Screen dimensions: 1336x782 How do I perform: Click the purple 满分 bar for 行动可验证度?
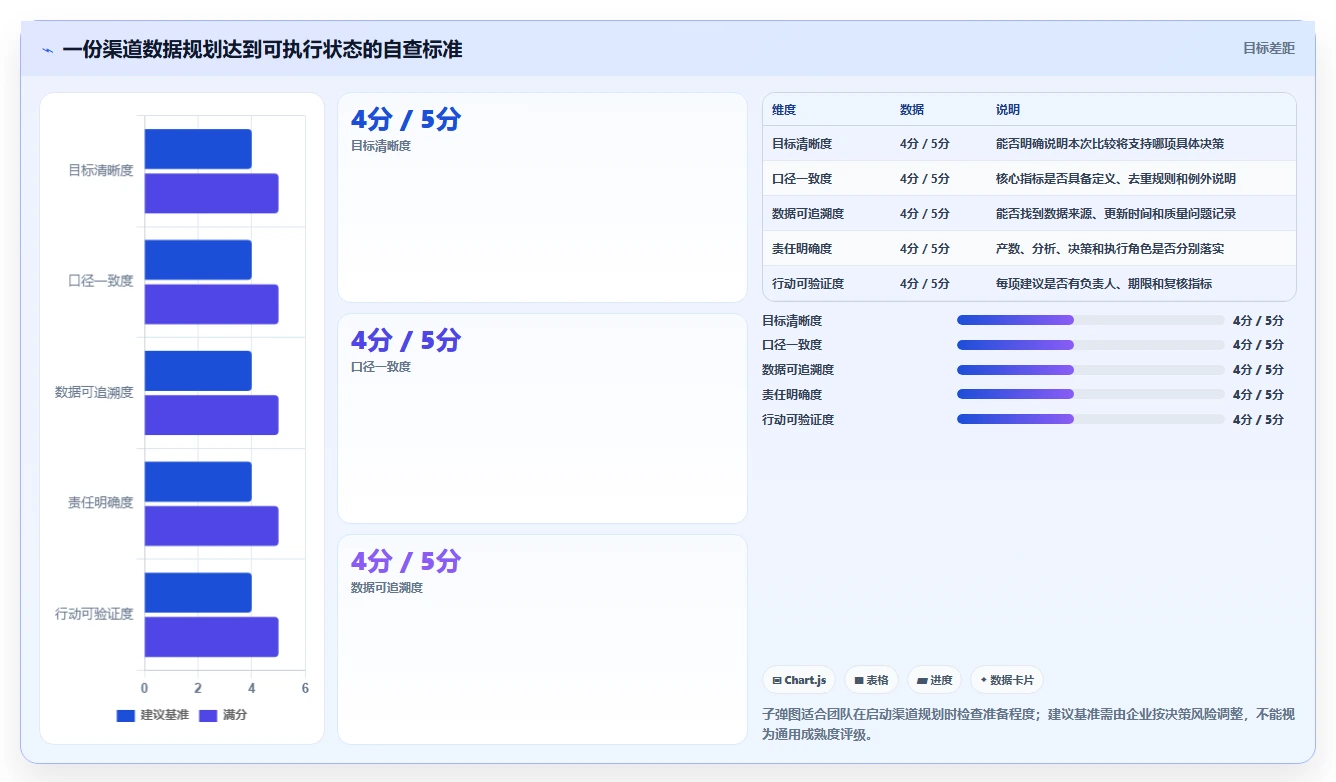click(x=211, y=637)
